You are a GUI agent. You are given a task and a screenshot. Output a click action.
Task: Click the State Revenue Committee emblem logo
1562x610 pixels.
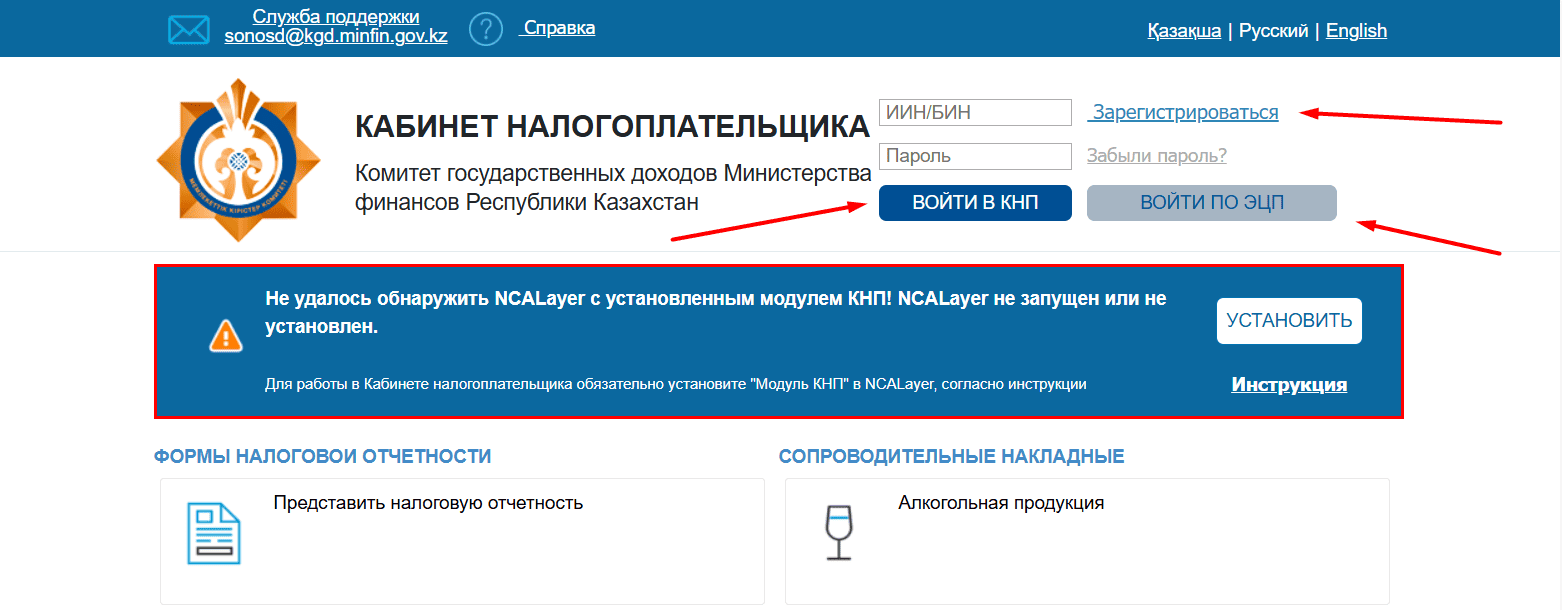point(238,157)
